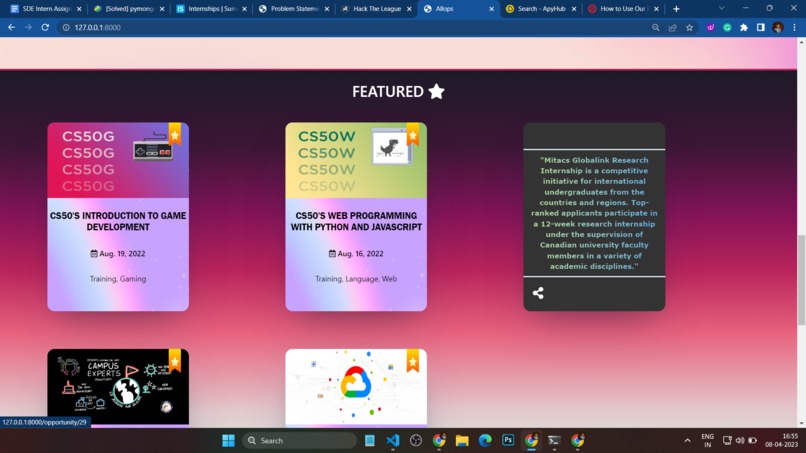Click the Aug. 19, 2022 date

pyautogui.click(x=118, y=253)
